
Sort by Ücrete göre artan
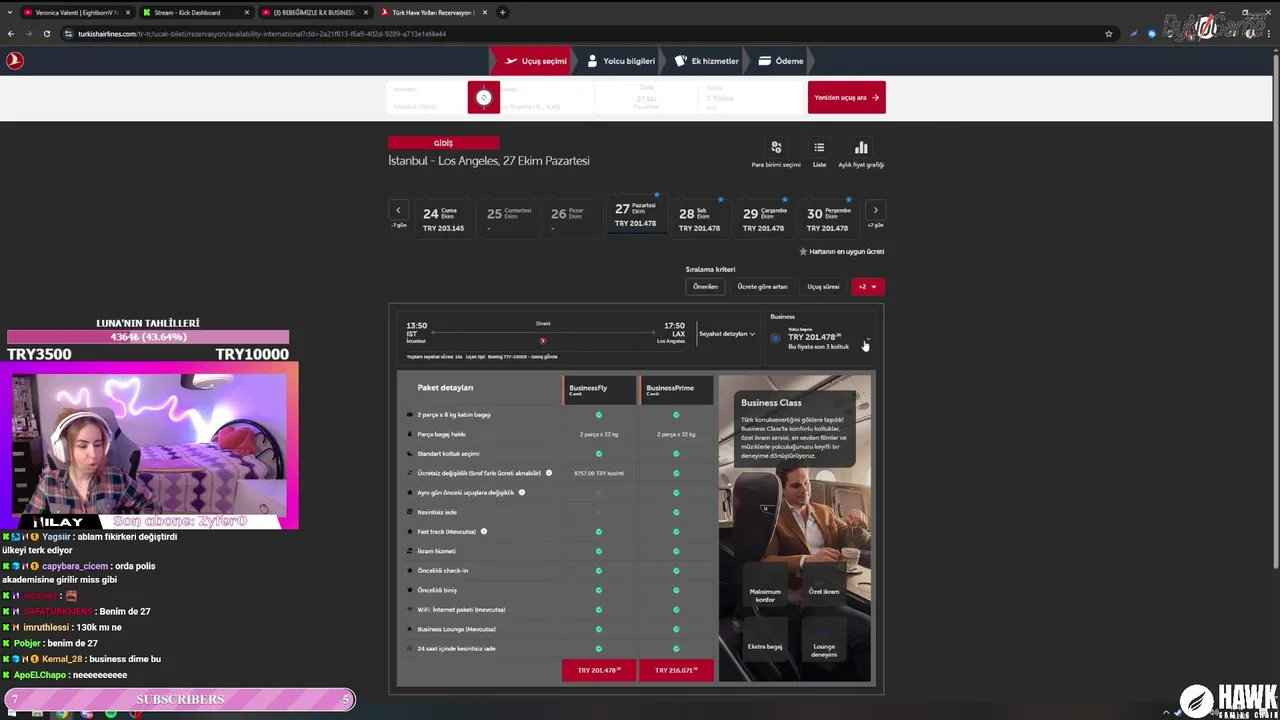tap(763, 287)
